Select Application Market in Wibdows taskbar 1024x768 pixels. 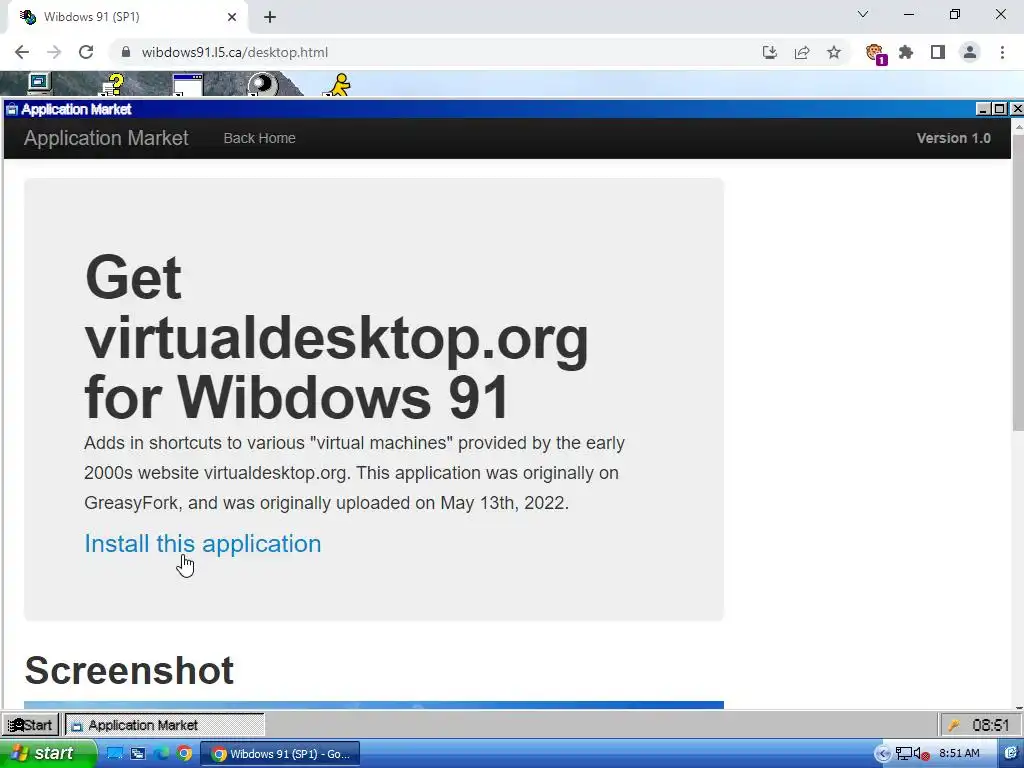[x=165, y=725]
